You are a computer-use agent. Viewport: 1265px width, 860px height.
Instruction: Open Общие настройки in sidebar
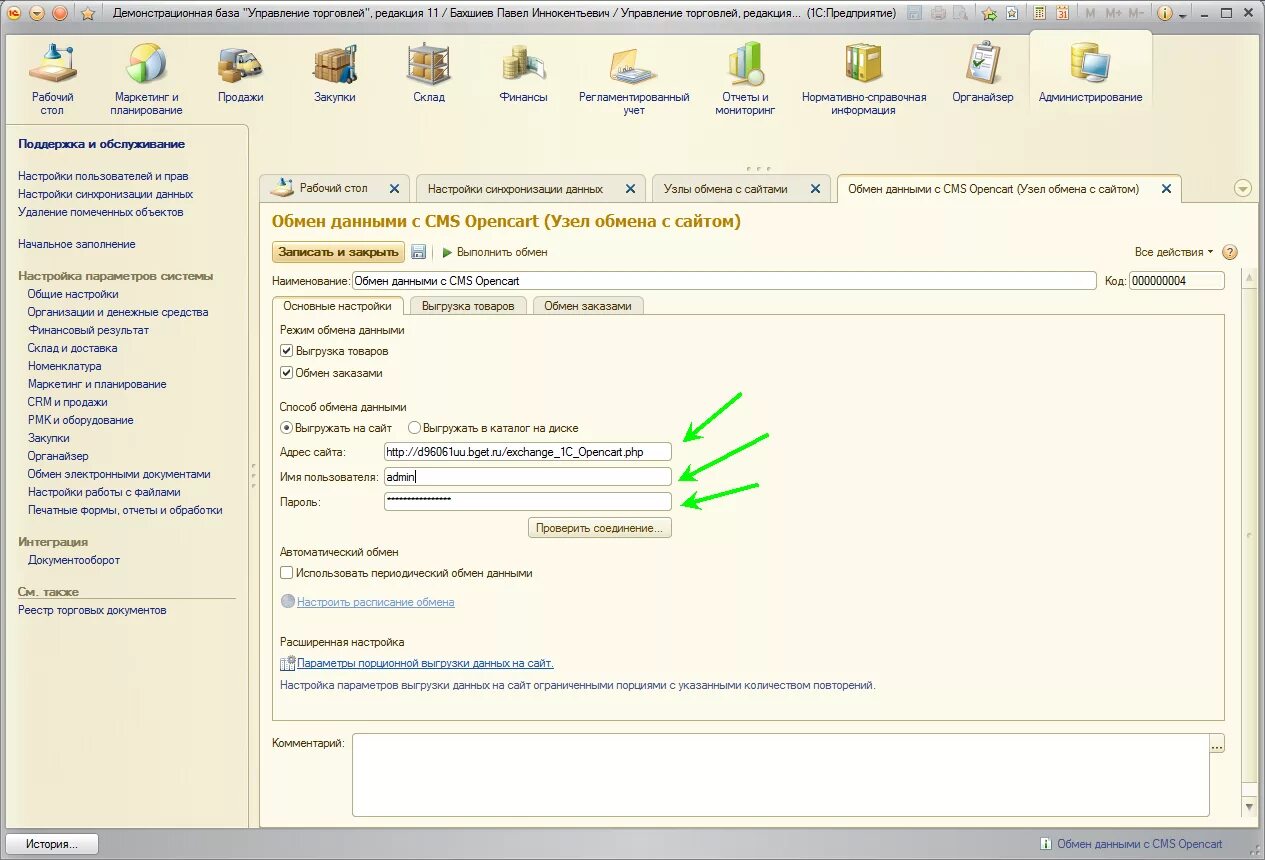coord(73,294)
